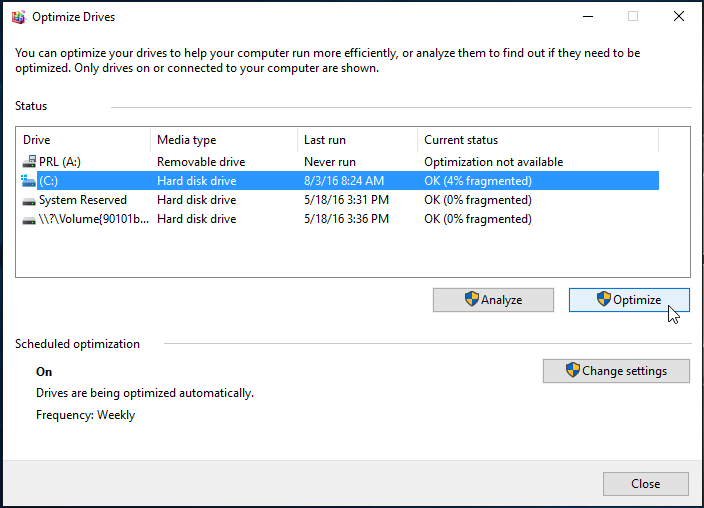704x508 pixels.
Task: Click the \\?\Volume drive icon
Action: click(28, 219)
